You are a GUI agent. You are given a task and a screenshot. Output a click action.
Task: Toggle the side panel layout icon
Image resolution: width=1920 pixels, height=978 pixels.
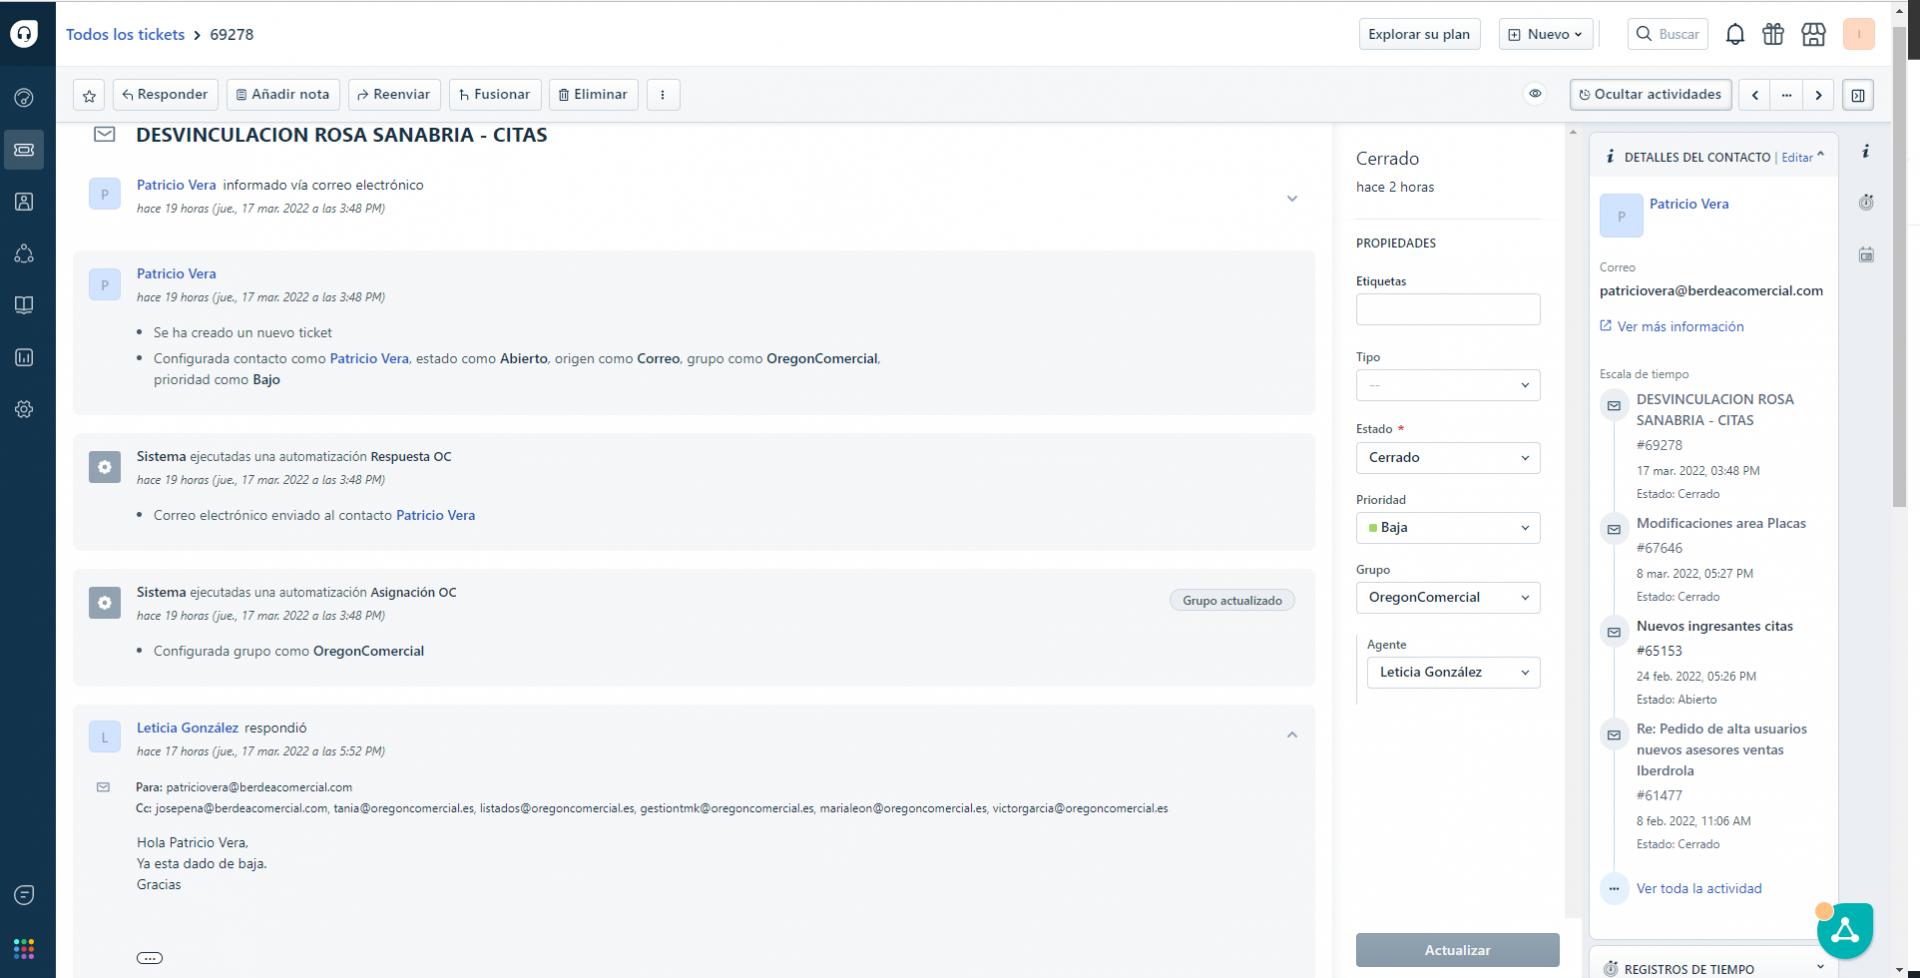click(x=1858, y=95)
